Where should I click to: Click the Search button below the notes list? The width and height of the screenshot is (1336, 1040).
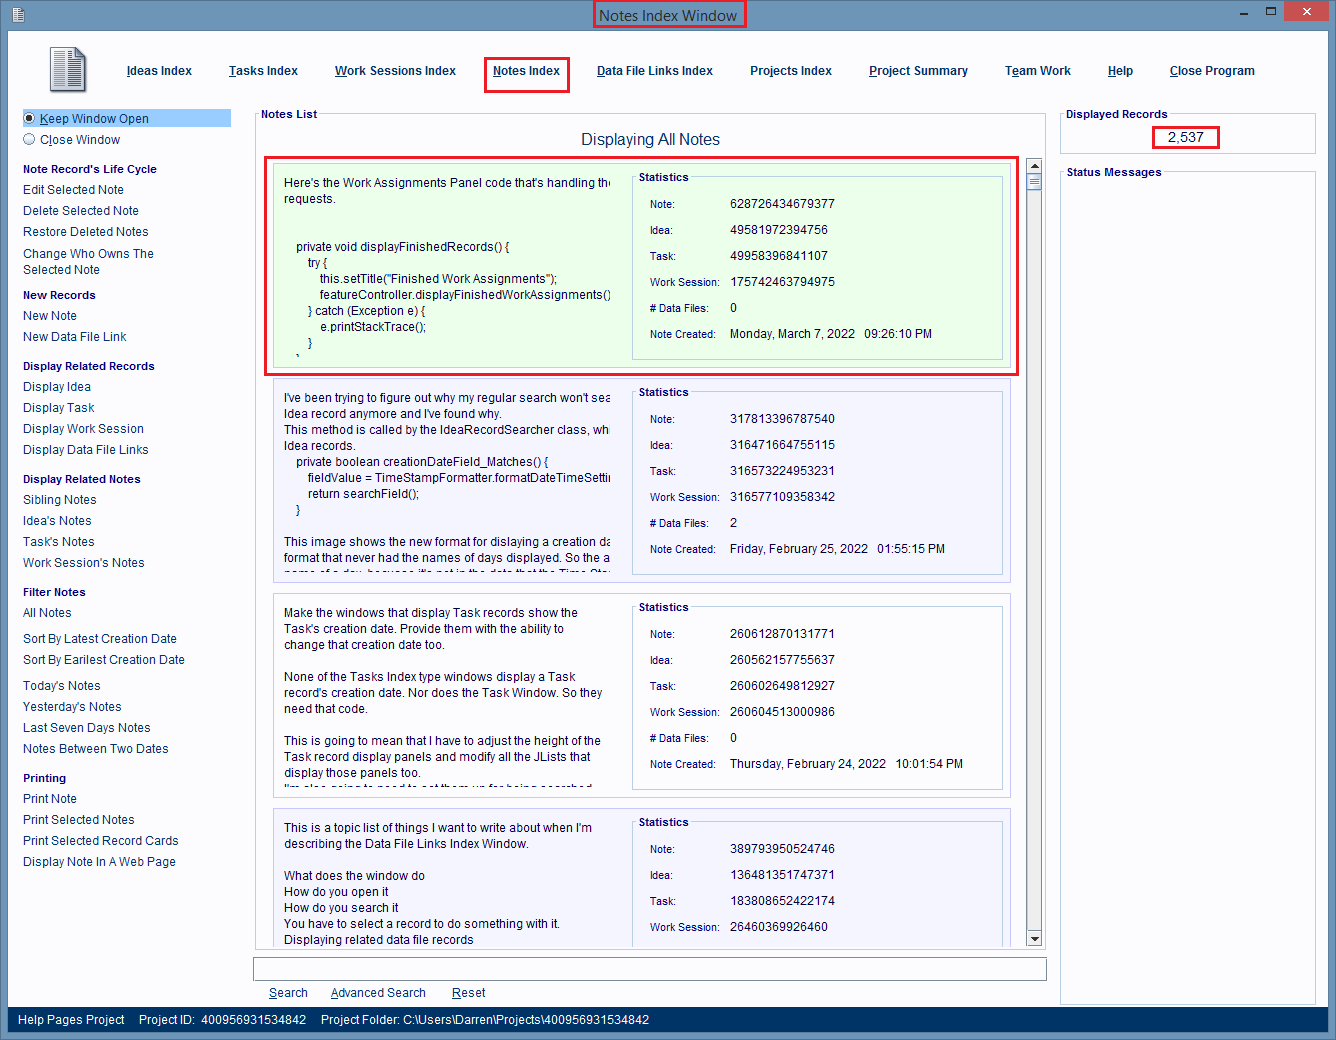tap(288, 993)
